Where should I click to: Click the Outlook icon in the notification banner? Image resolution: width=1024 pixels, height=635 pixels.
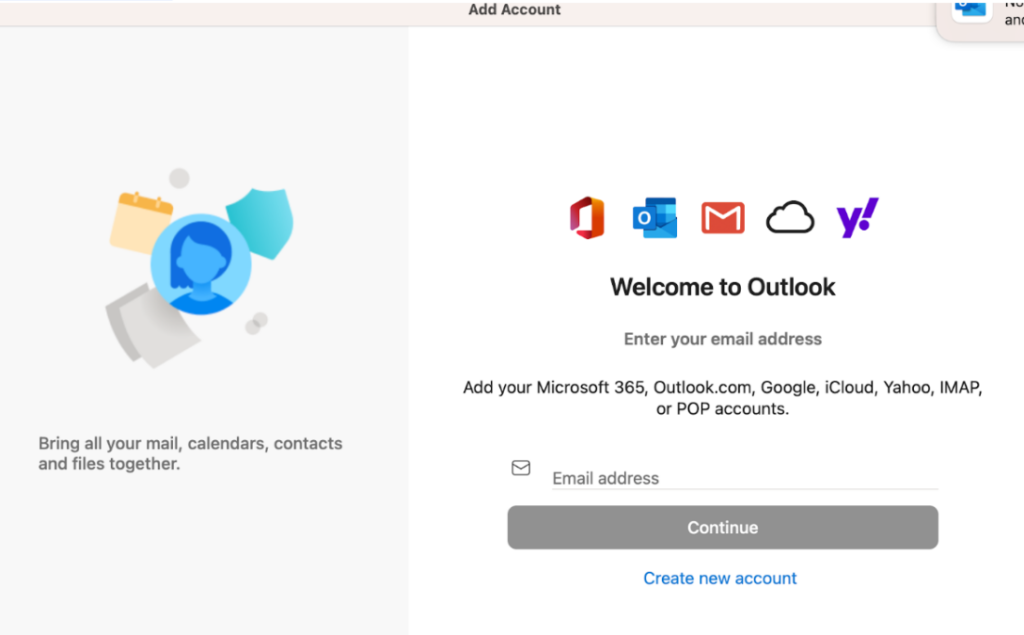click(970, 9)
